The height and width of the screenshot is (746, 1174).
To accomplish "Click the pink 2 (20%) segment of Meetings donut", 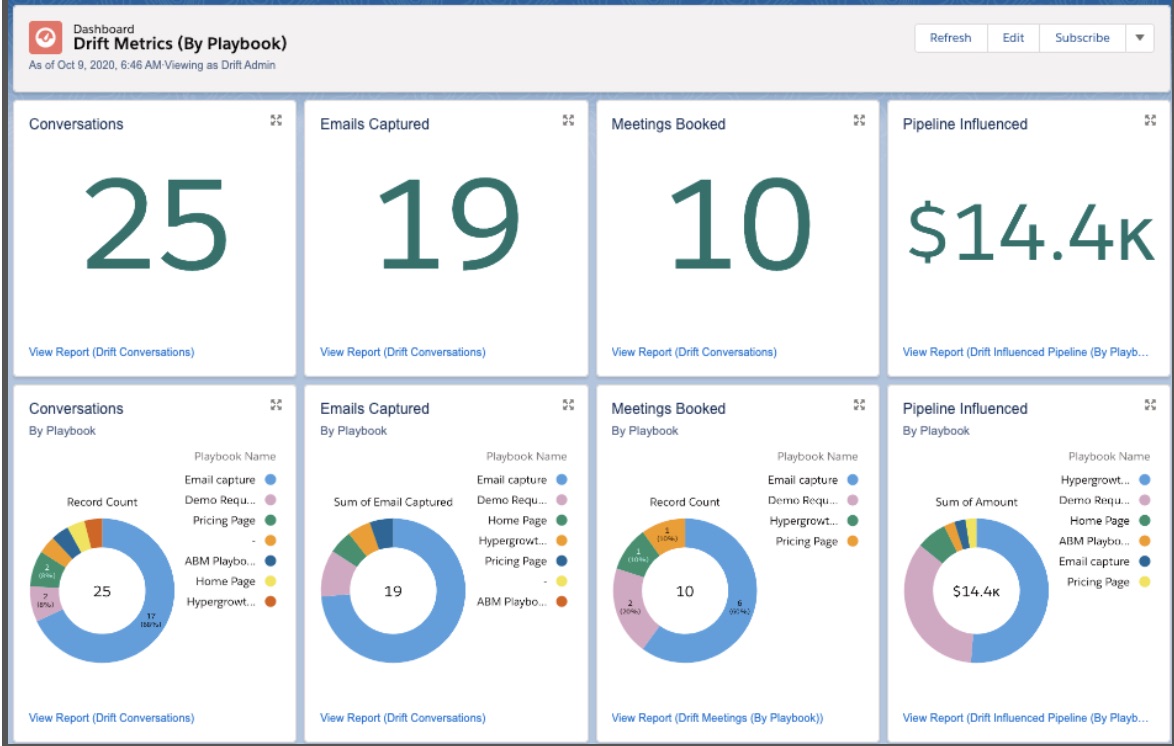I will tap(629, 608).
